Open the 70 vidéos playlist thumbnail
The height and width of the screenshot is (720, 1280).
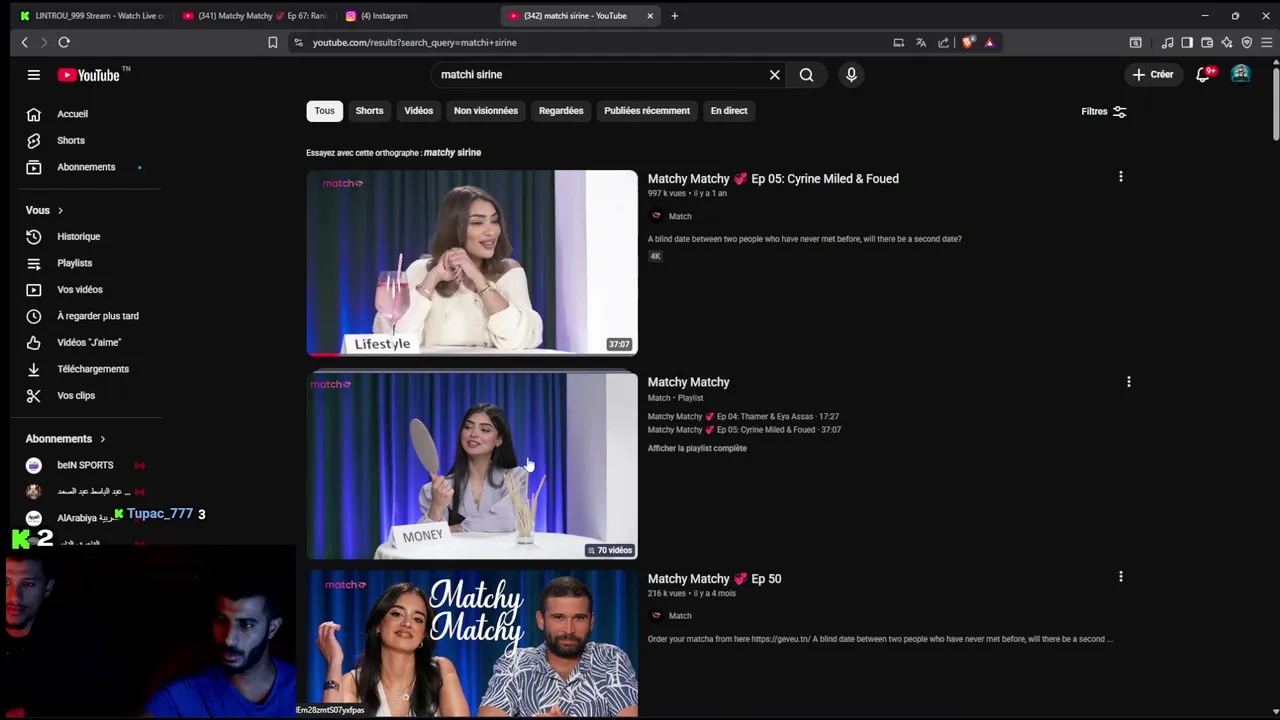coord(471,466)
